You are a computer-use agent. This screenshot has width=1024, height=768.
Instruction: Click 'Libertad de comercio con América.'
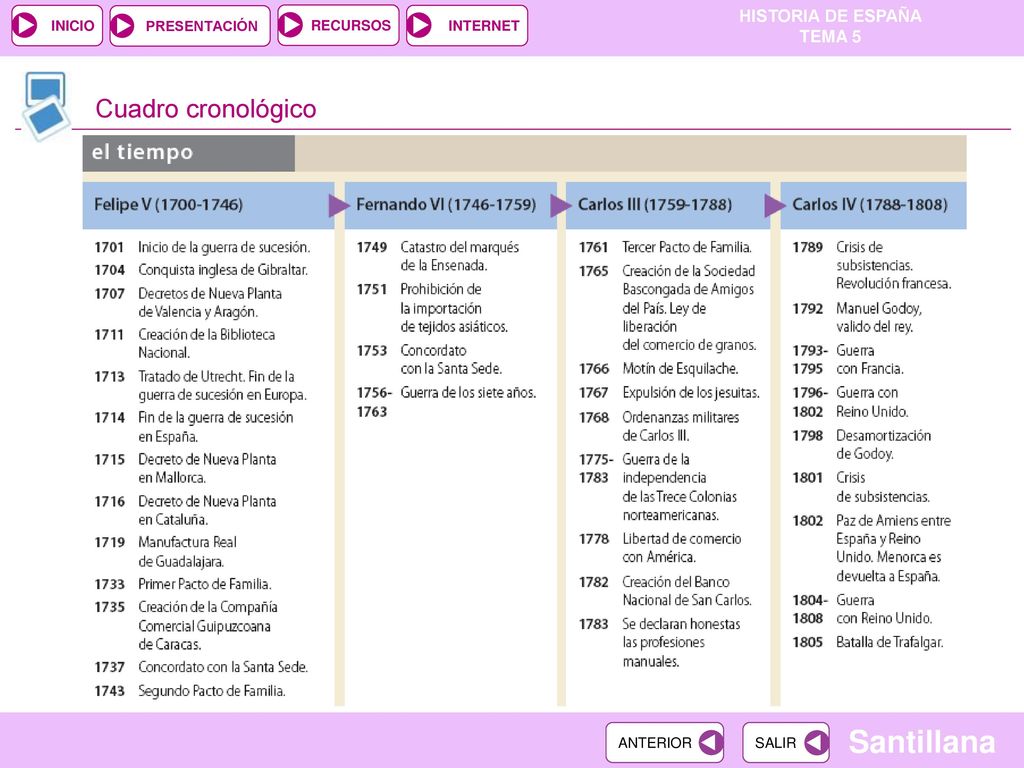(682, 548)
